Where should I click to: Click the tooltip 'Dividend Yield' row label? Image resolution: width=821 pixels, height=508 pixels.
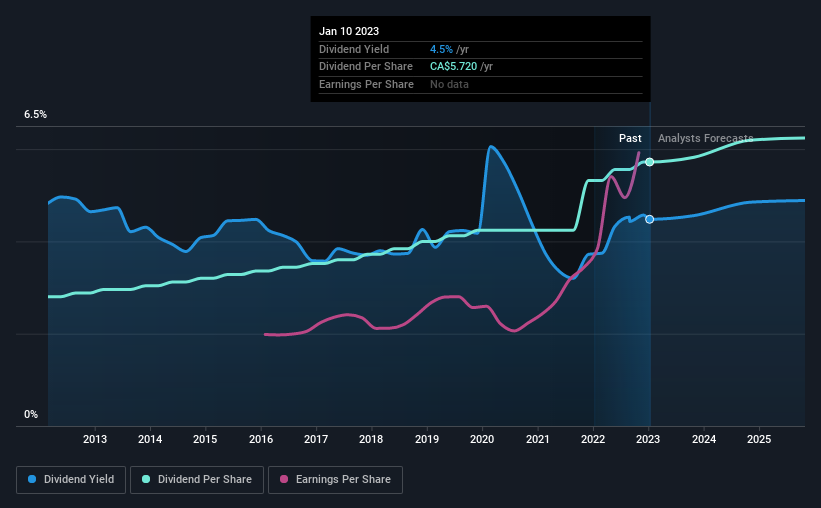pyautogui.click(x=354, y=49)
